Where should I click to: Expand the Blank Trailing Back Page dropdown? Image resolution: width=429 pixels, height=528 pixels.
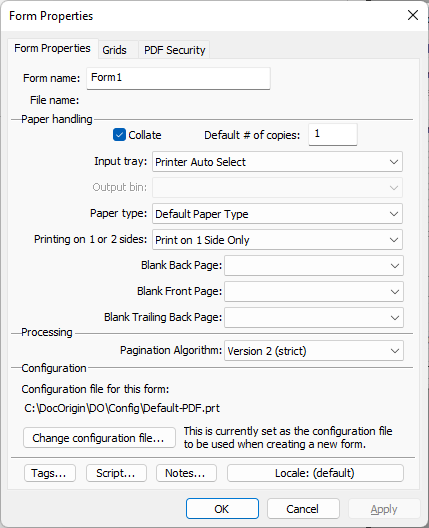tap(314, 318)
